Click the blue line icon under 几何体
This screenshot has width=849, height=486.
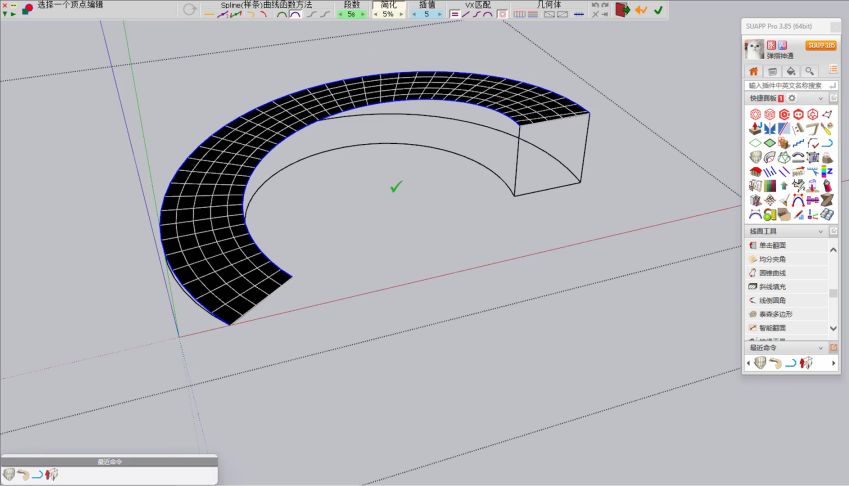click(x=579, y=15)
